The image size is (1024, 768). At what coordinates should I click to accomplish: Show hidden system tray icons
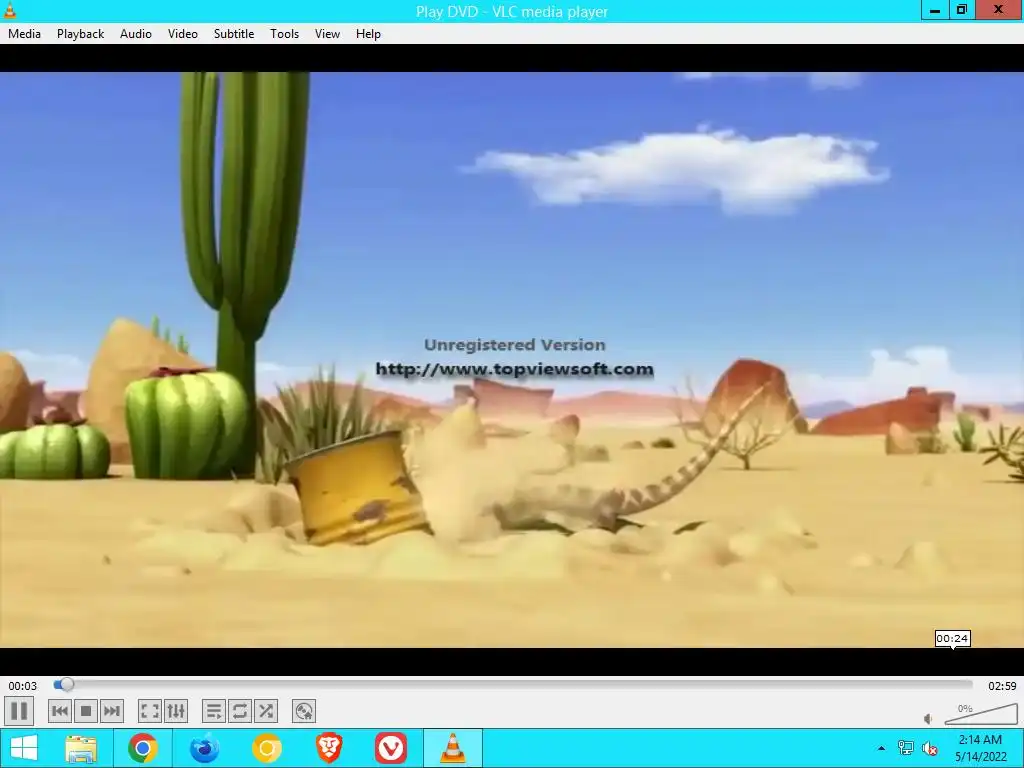pos(882,748)
